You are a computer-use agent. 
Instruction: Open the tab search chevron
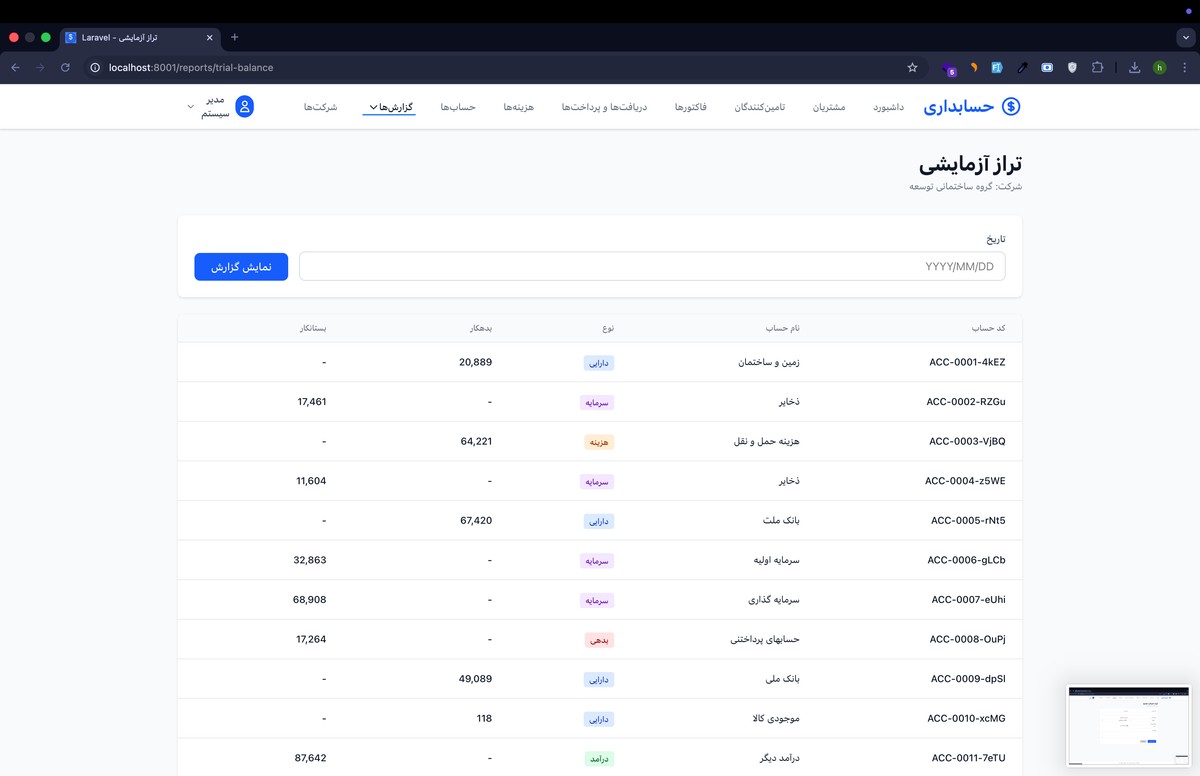tap(1185, 37)
